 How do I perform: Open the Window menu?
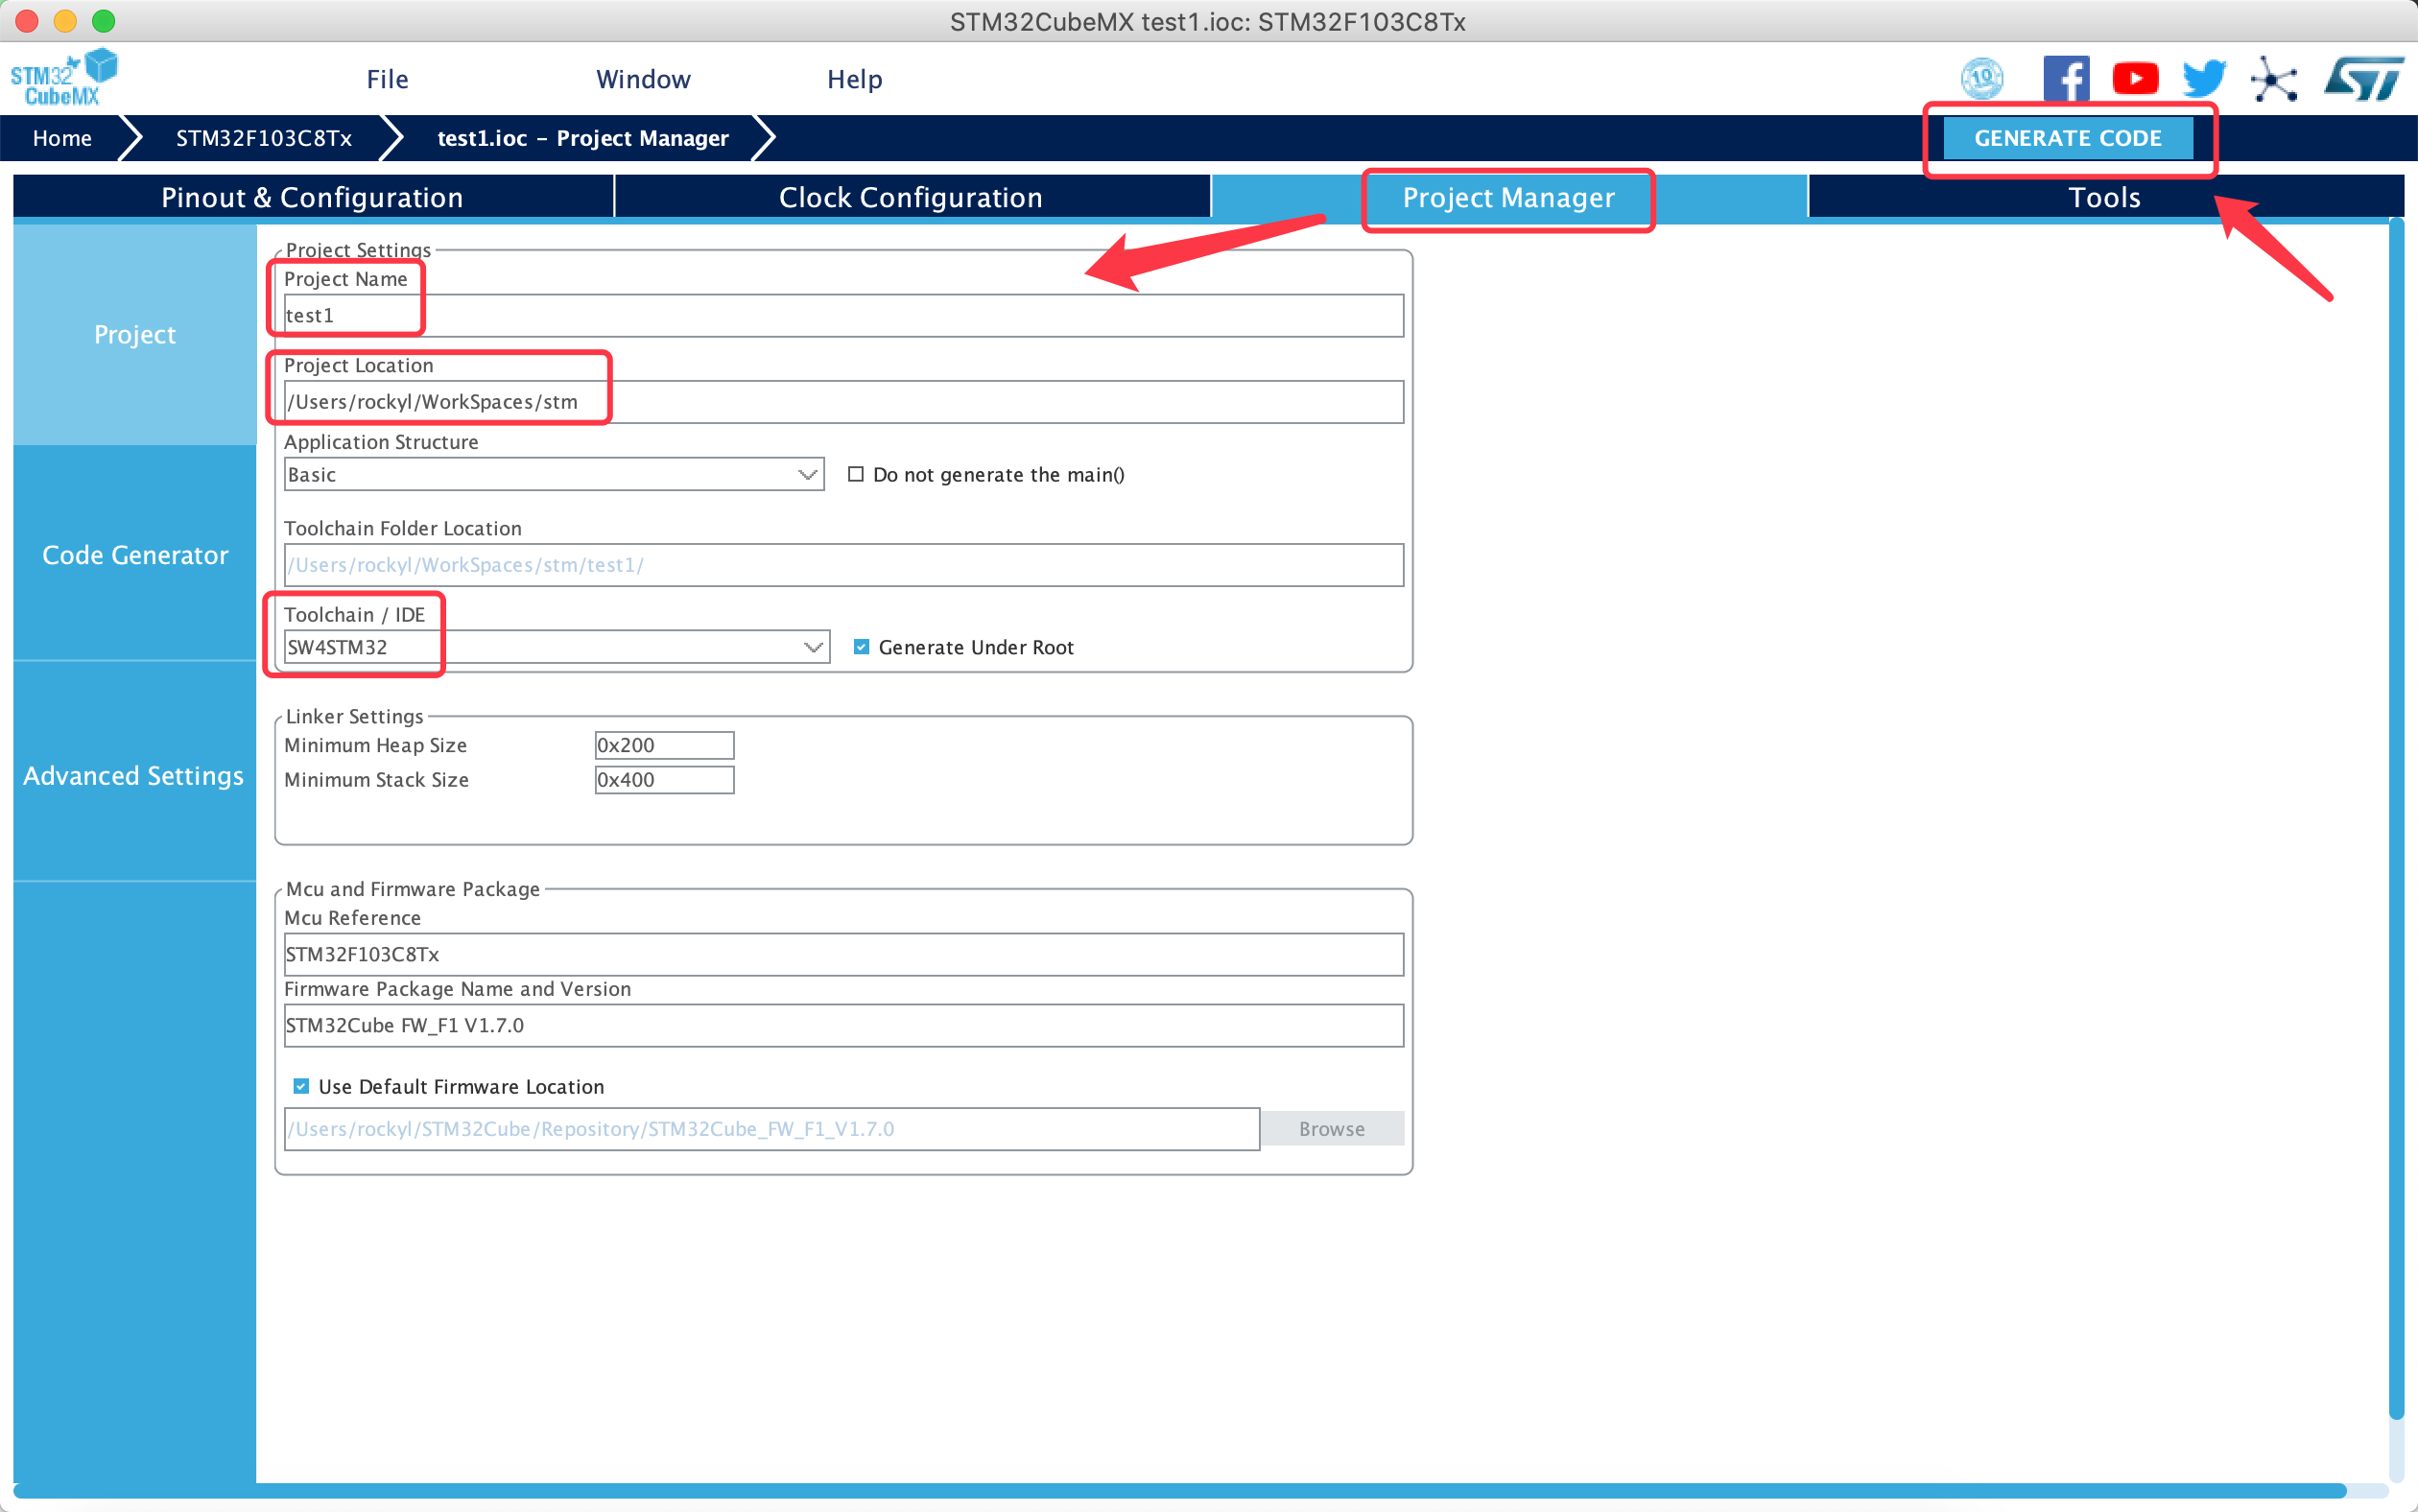pyautogui.click(x=643, y=79)
